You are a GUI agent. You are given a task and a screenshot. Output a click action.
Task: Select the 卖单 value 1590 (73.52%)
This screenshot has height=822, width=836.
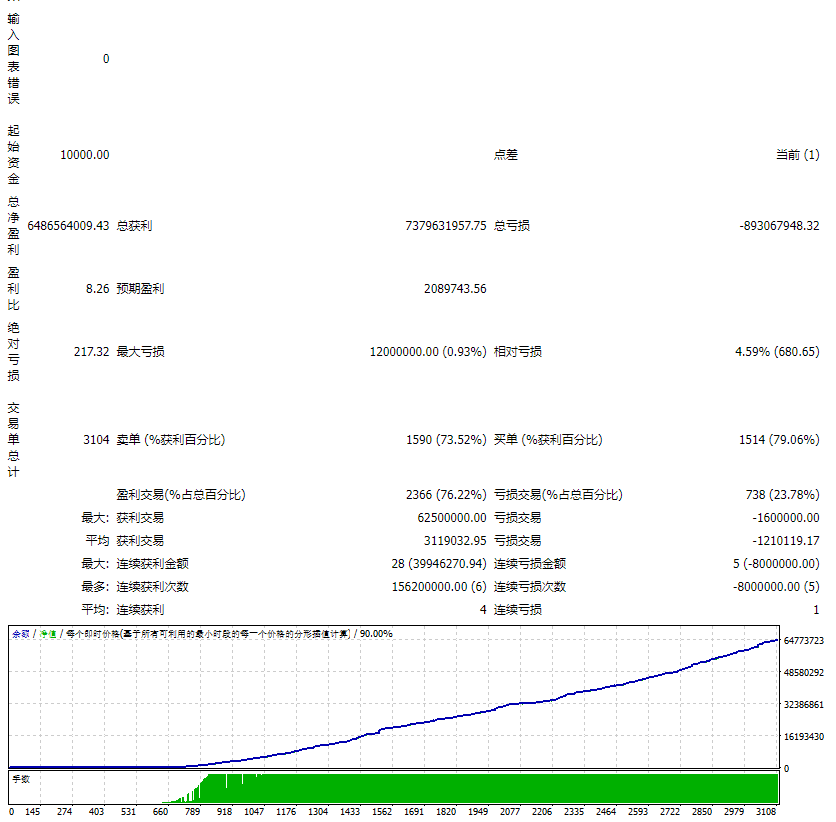click(446, 440)
